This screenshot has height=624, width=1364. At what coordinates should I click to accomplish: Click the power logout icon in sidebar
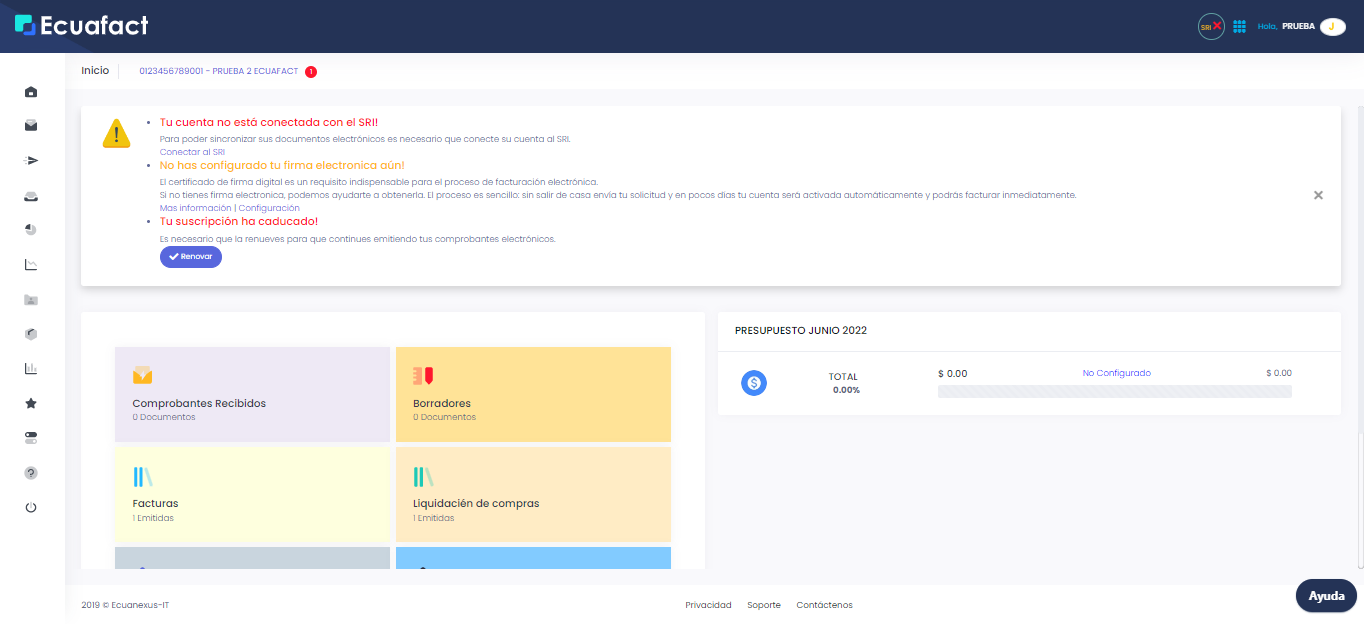click(x=30, y=506)
